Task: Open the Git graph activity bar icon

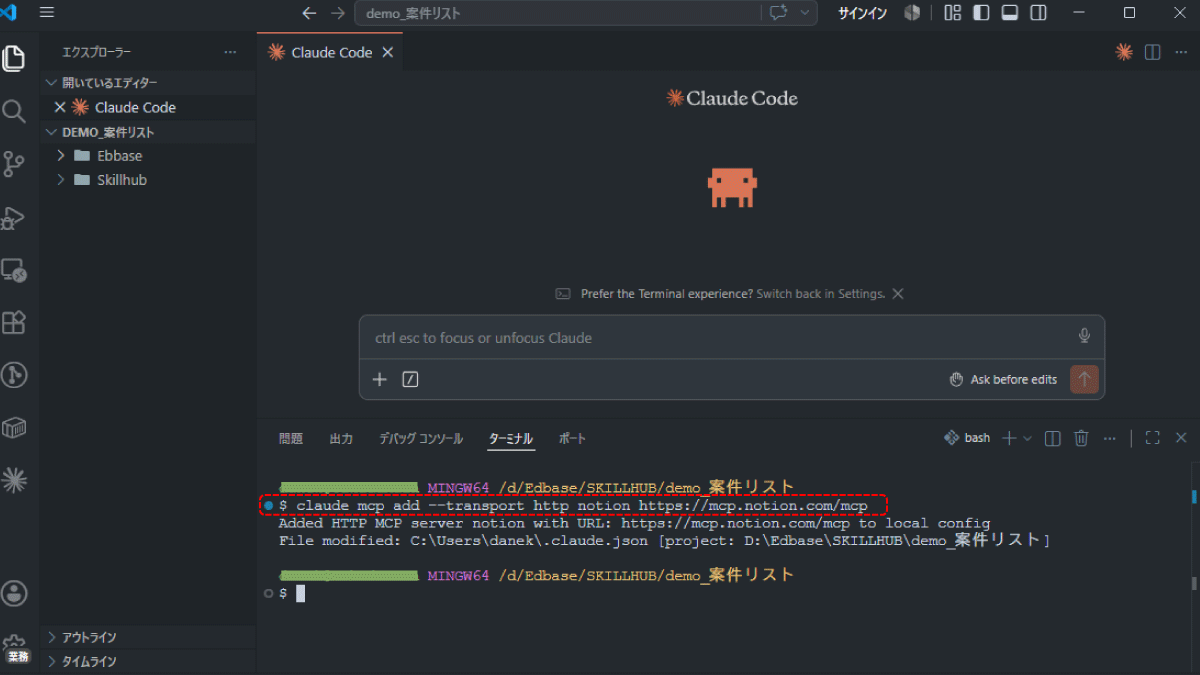Action: tap(14, 375)
